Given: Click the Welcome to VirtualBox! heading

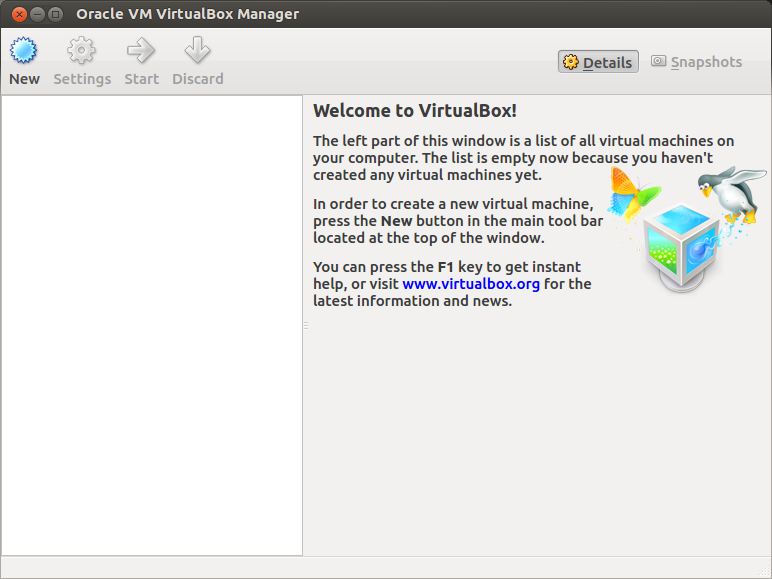Looking at the screenshot, I should [x=415, y=111].
